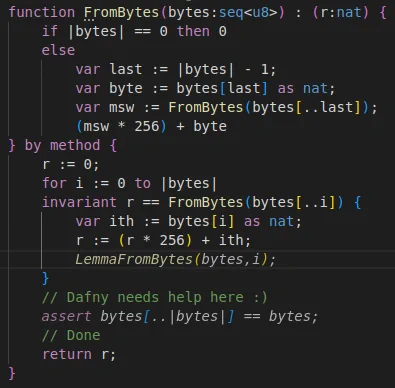Click the 'return' keyword
Screen dimensions: 395x388
(67, 354)
